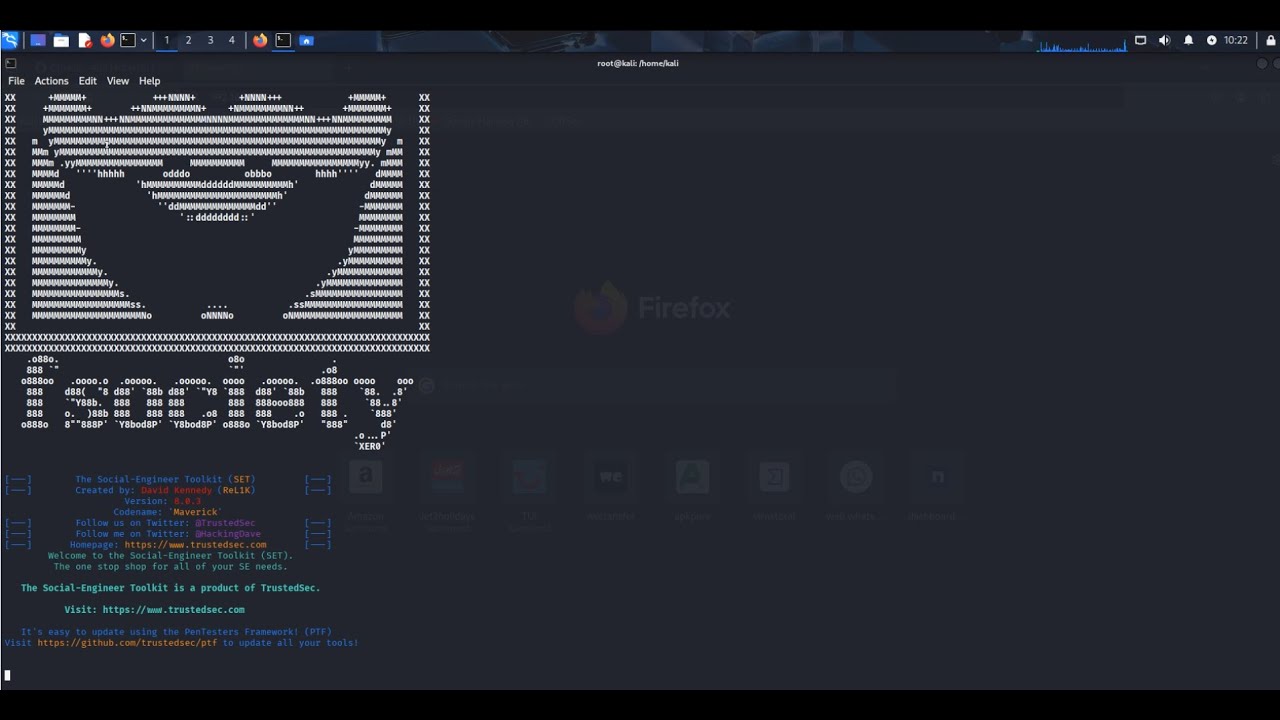This screenshot has width=1280, height=720.
Task: Click the text "The Social-Engineer Toolkit (SET)"
Action: (x=166, y=480)
